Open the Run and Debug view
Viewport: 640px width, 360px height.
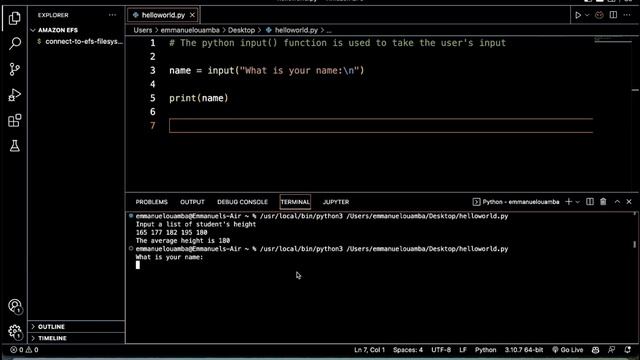point(14,95)
